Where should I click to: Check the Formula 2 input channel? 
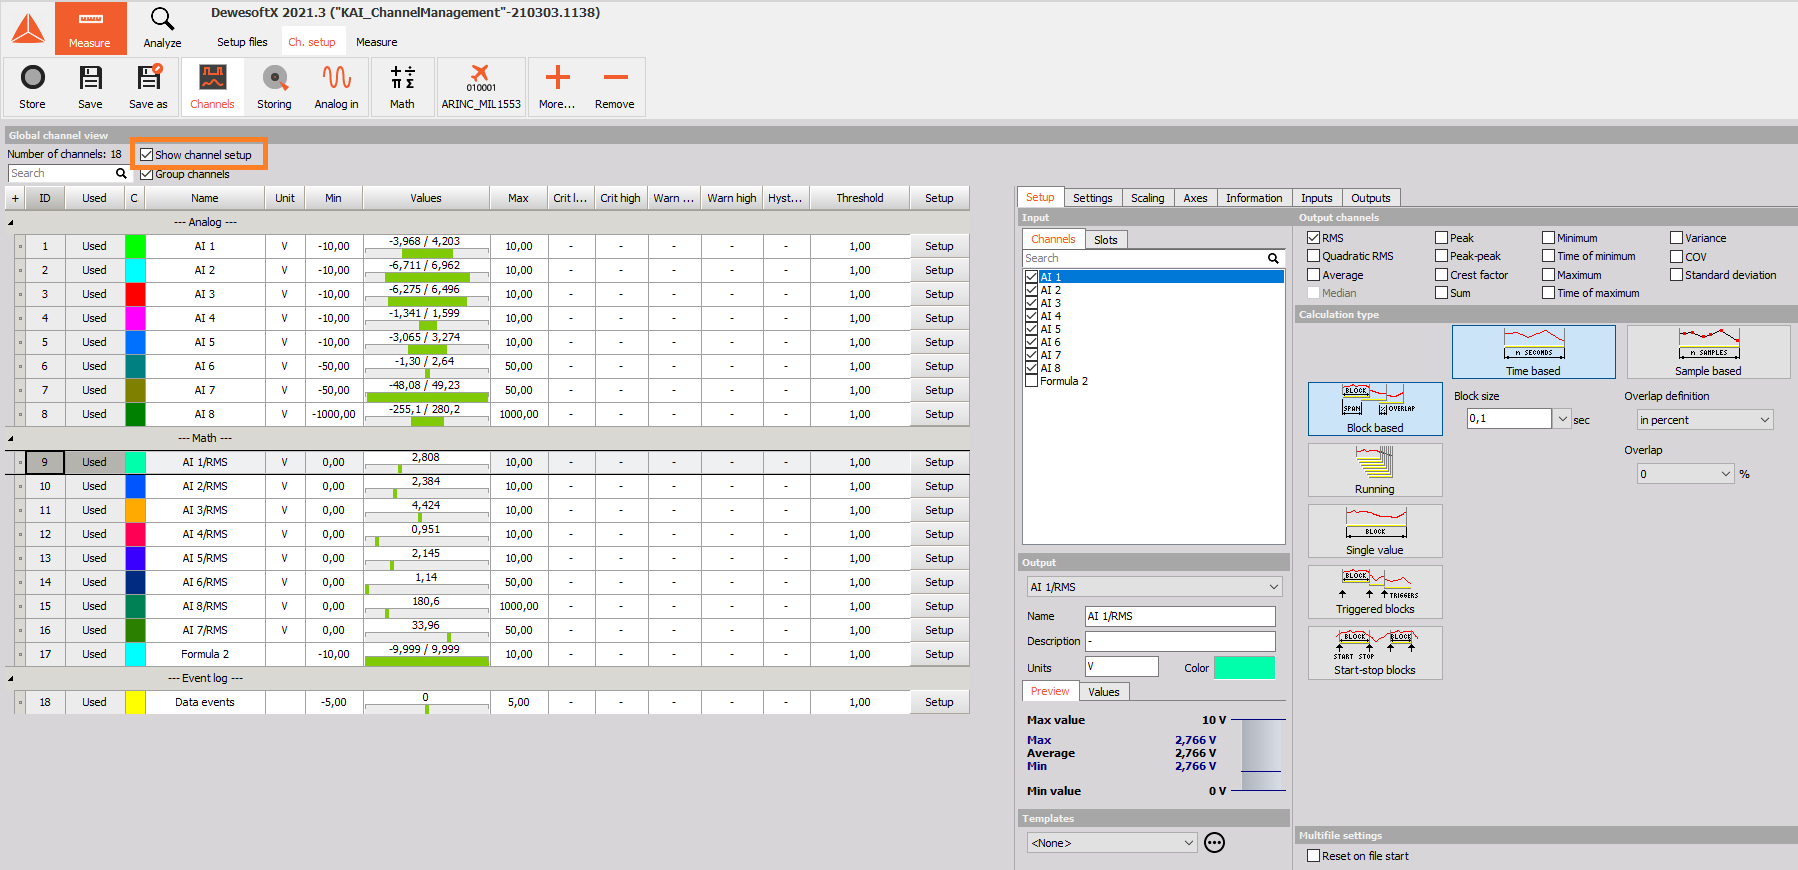[1031, 381]
